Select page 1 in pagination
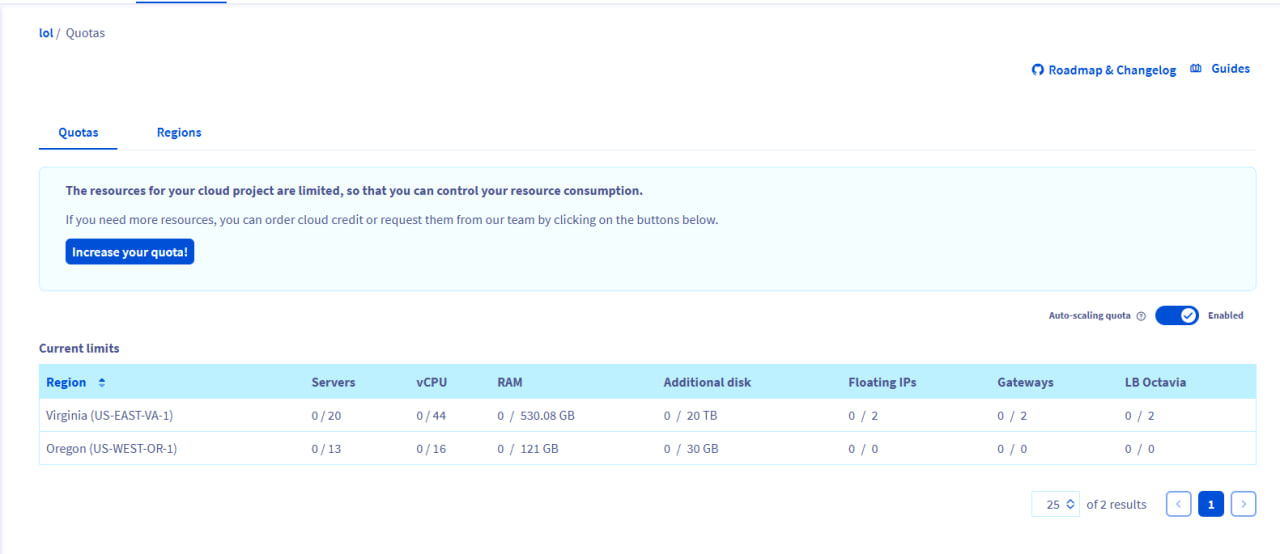1280x554 pixels. point(1211,504)
